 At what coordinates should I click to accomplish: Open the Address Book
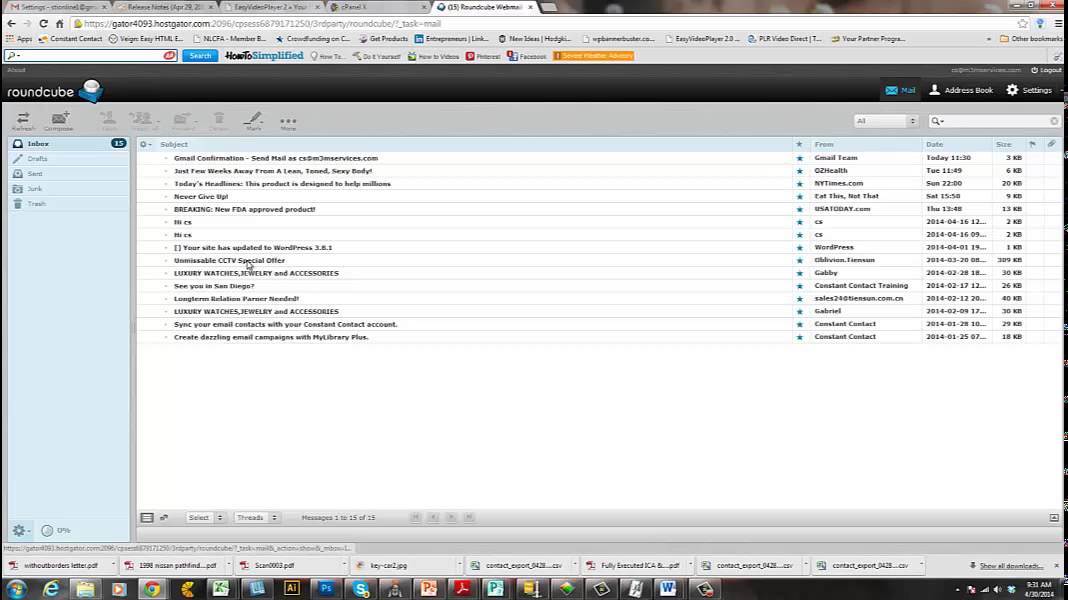pos(961,90)
